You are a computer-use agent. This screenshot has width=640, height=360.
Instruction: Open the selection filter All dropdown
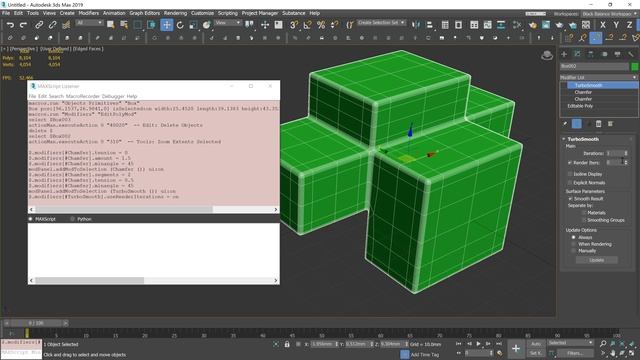point(89,23)
